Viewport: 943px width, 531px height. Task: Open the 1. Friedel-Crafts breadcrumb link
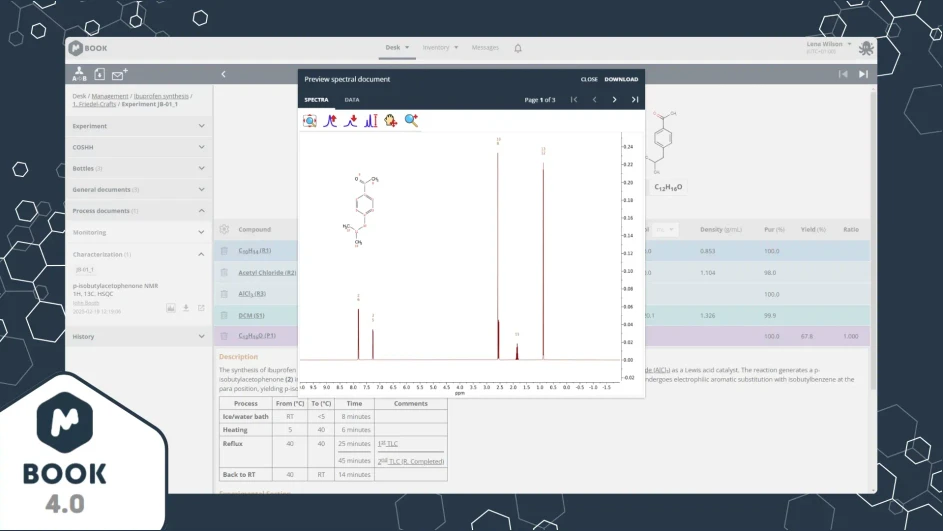click(x=94, y=104)
